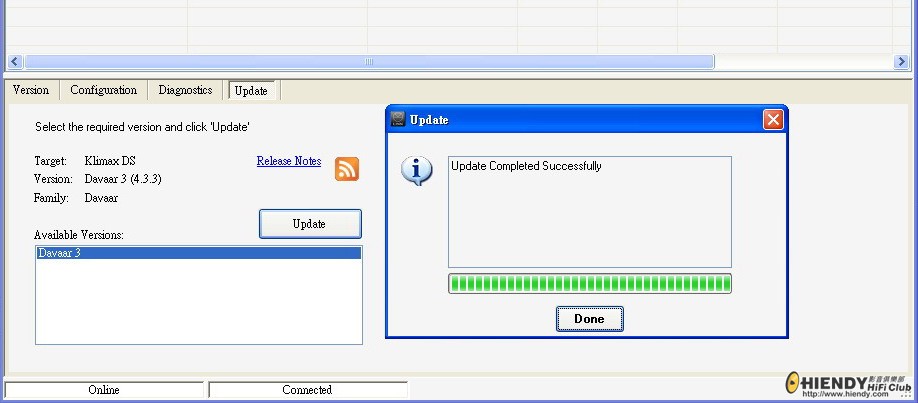Select Davaar 3 in Available Versions list
The image size is (918, 403).
(x=198, y=253)
